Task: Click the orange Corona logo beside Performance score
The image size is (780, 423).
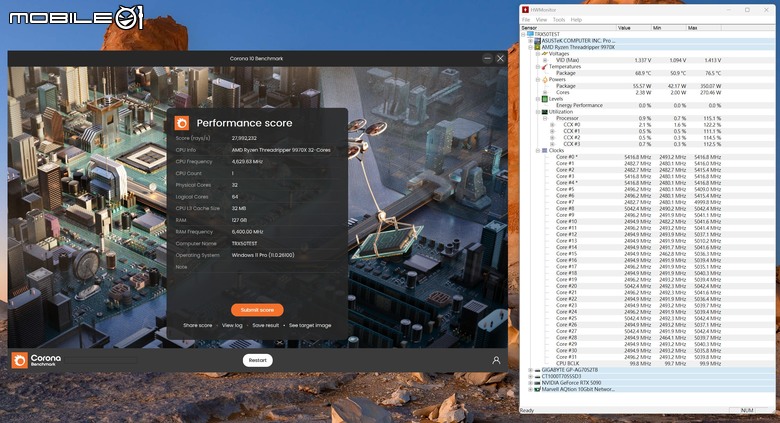Action: coord(182,123)
